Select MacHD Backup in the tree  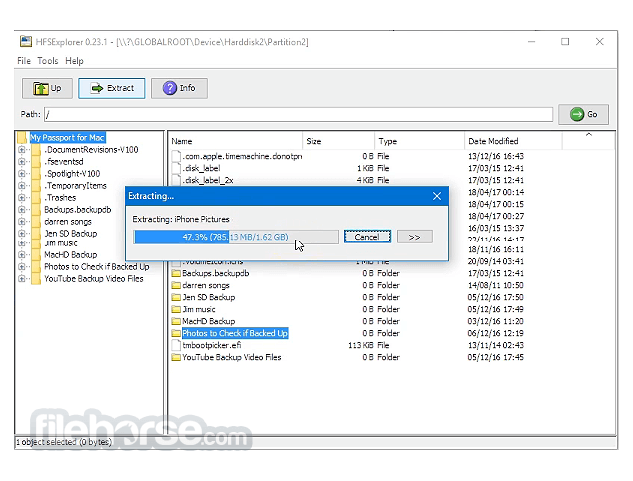click(71, 255)
